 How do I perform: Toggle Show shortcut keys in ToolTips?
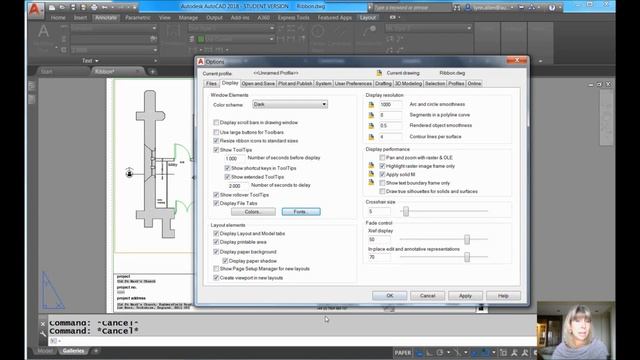[227, 168]
